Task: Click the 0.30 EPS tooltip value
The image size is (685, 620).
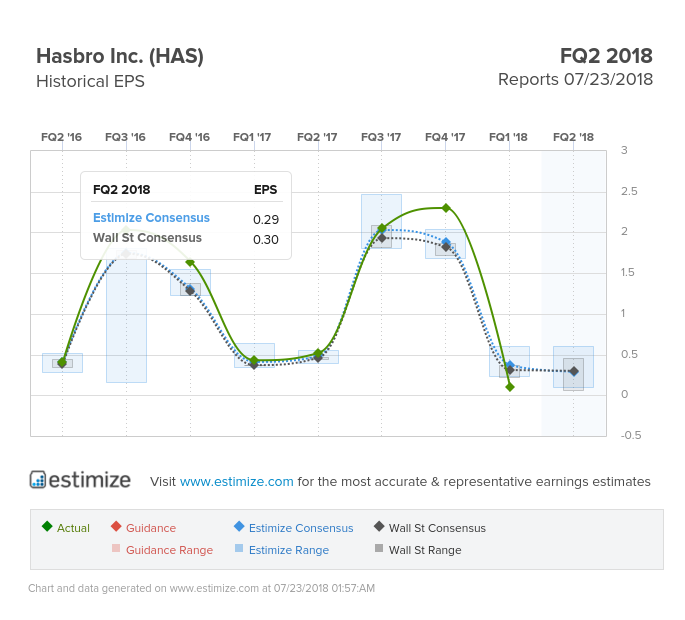Action: tap(266, 239)
